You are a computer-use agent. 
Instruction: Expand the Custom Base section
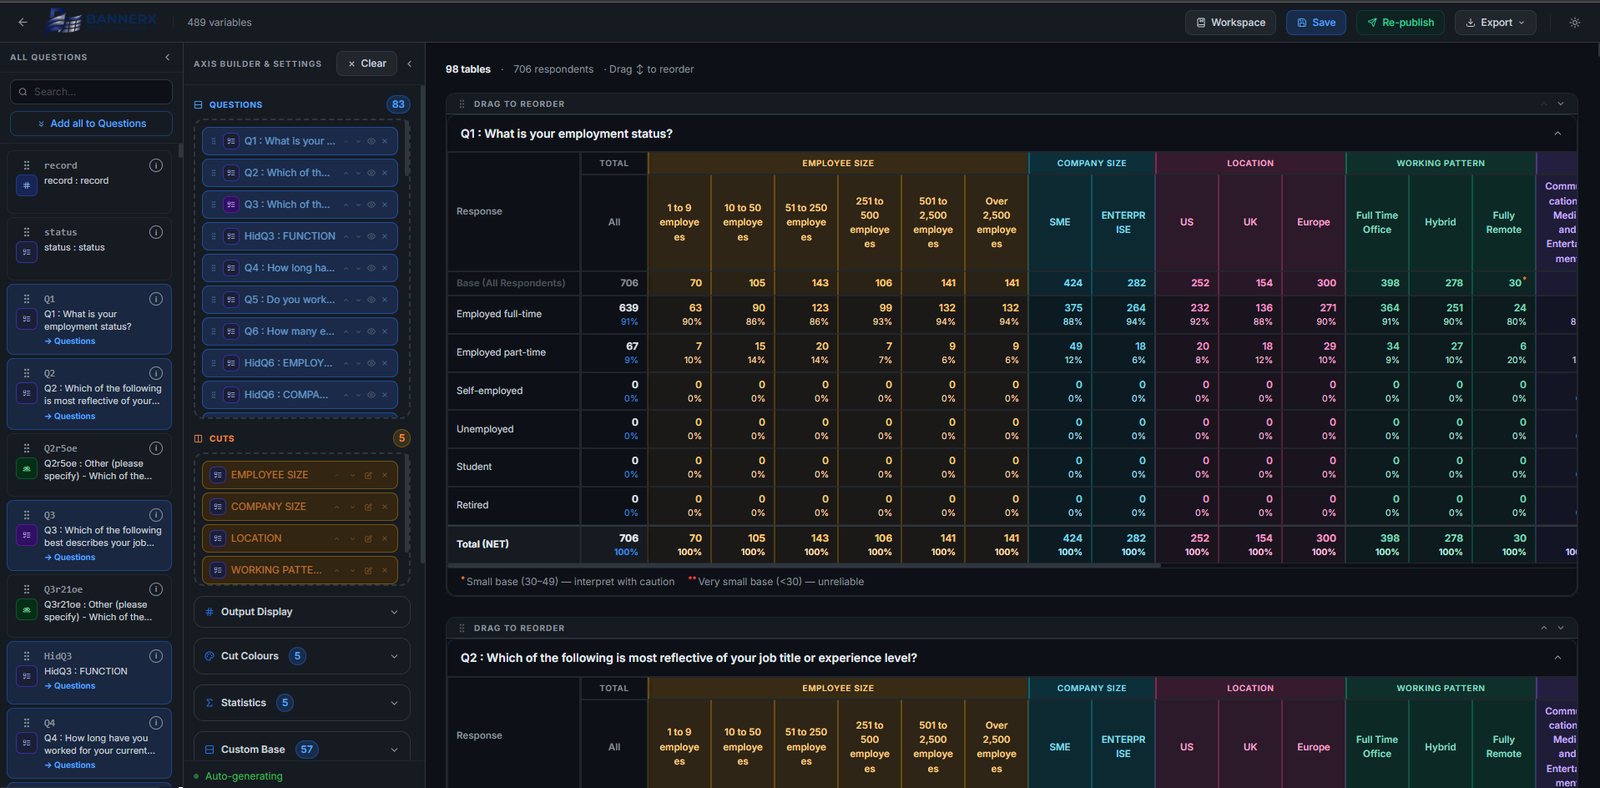point(302,749)
